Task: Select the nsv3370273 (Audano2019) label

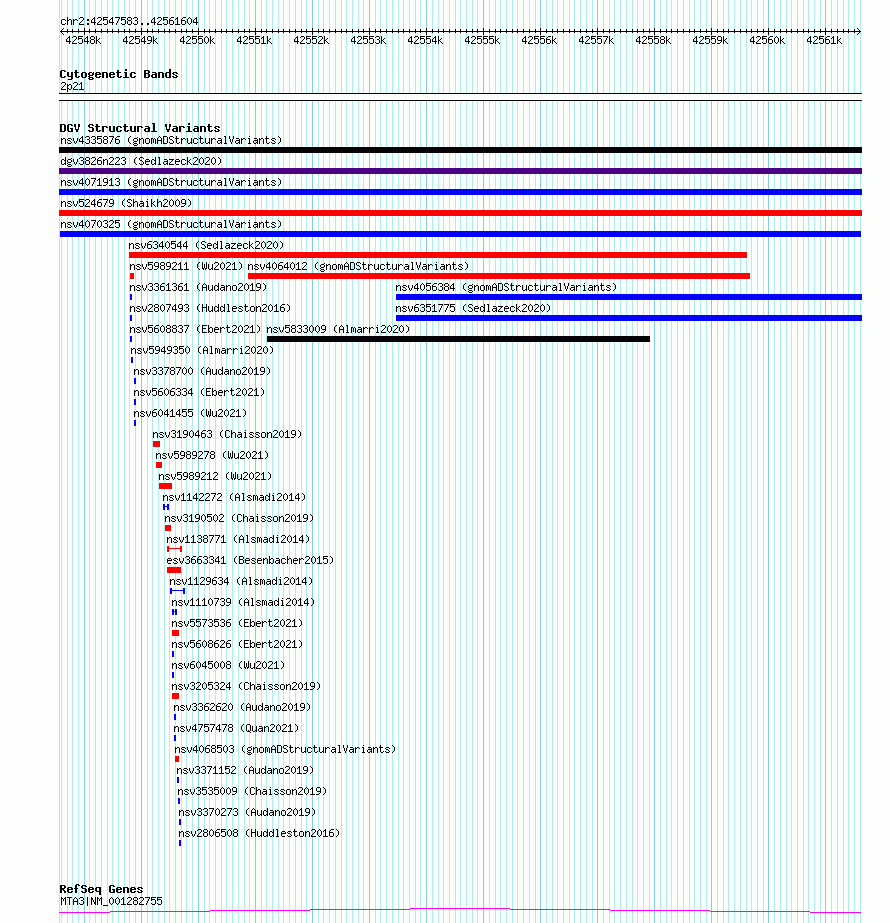Action: pyautogui.click(x=247, y=812)
